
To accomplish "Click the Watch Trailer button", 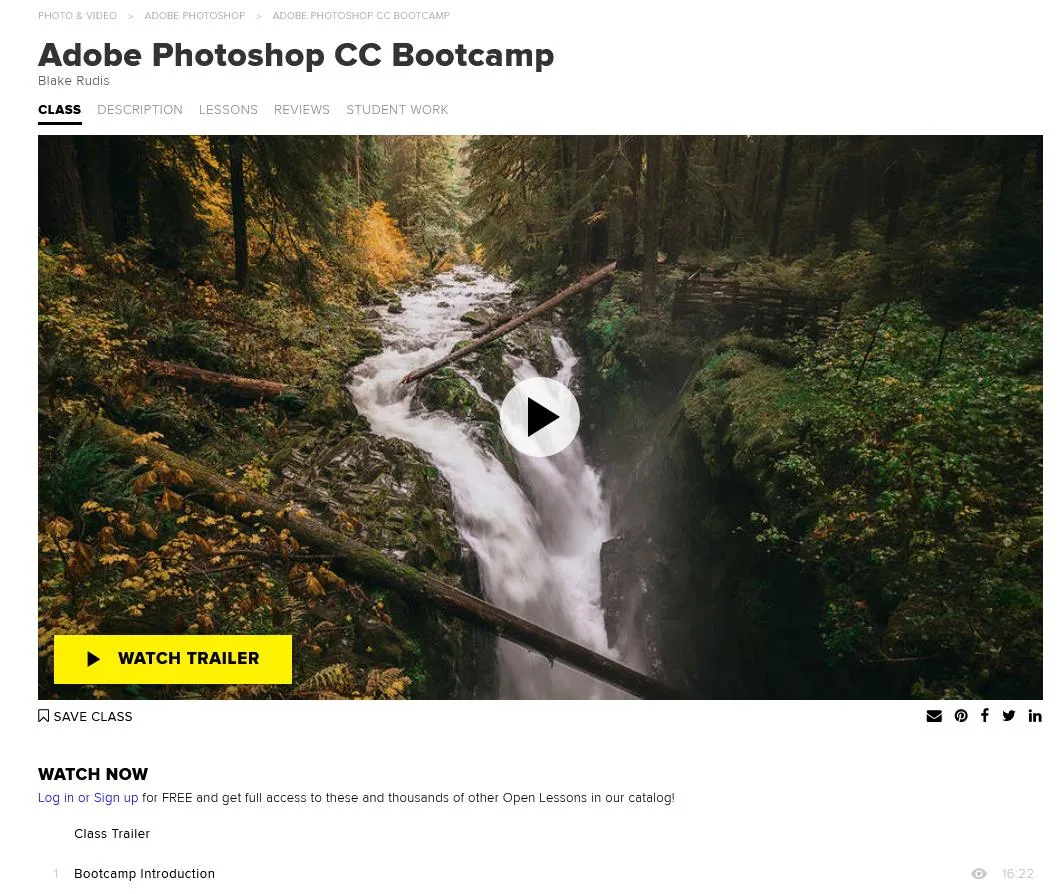I will pos(173,659).
